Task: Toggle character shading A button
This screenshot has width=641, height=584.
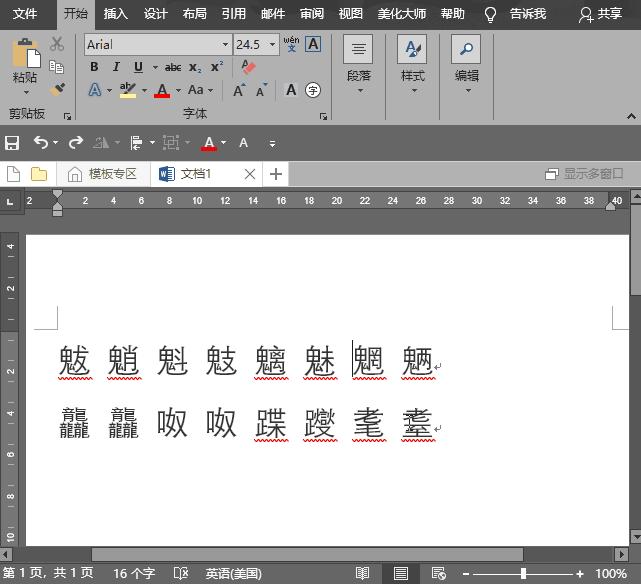Action: [x=291, y=90]
